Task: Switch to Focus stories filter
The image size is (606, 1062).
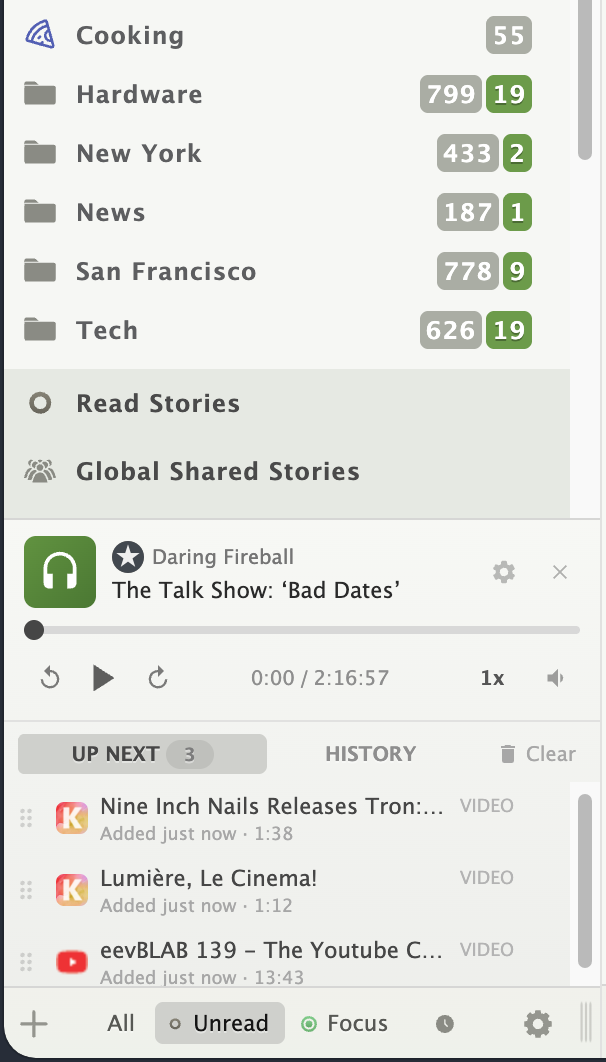Action: pos(345,1023)
